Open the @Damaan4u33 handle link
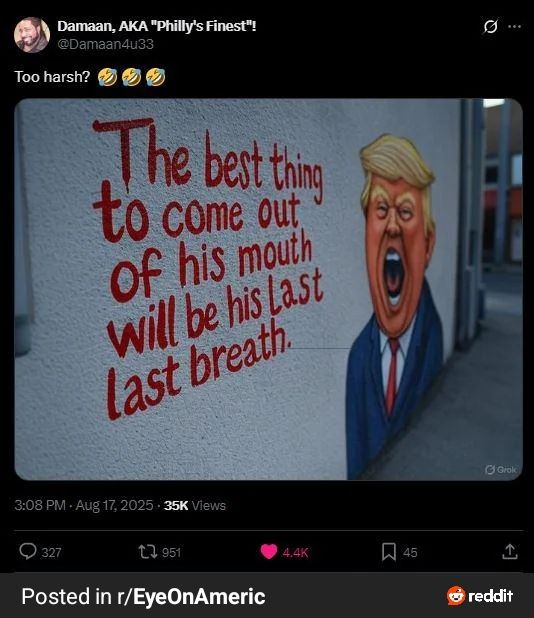534x618 pixels. [x=106, y=44]
